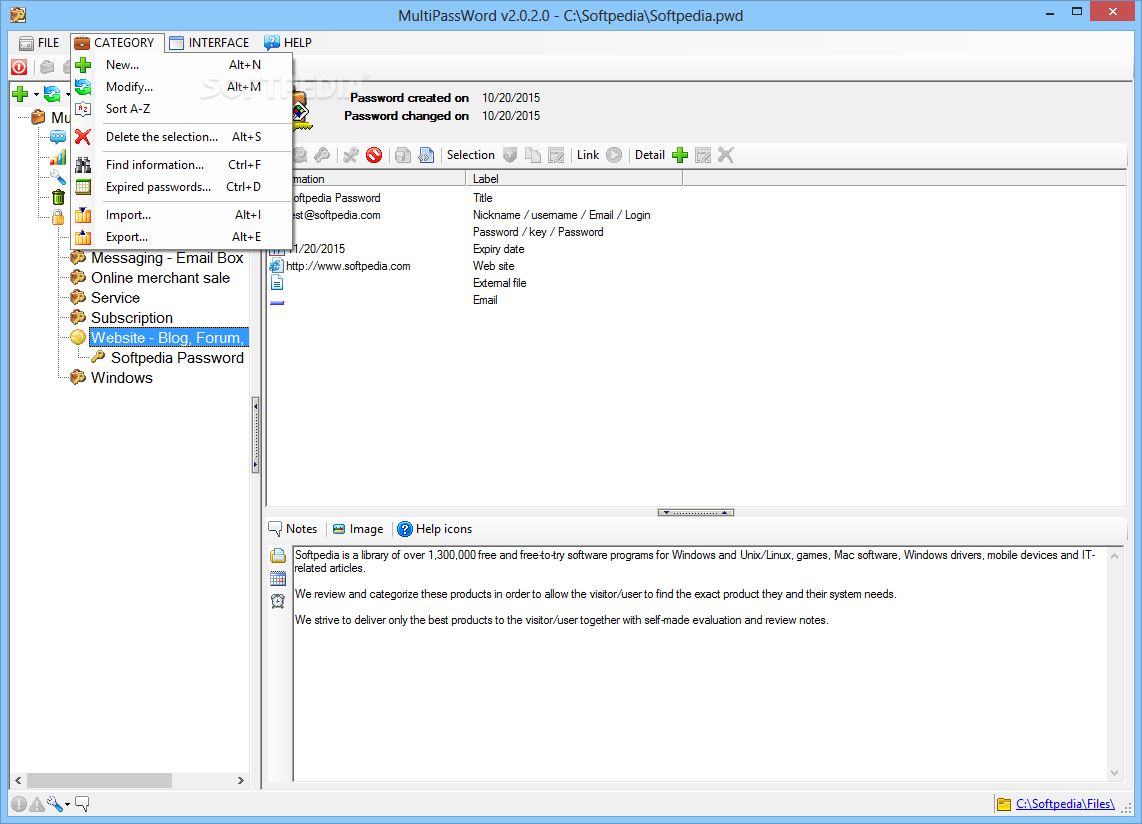Open the FILE menu
This screenshot has height=824, width=1142.
[x=39, y=43]
